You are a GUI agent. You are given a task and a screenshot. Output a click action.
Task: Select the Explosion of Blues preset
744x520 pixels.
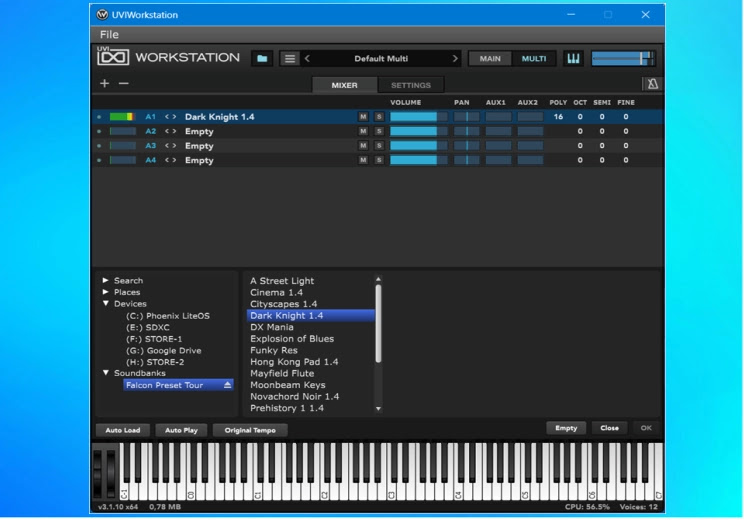coord(292,339)
